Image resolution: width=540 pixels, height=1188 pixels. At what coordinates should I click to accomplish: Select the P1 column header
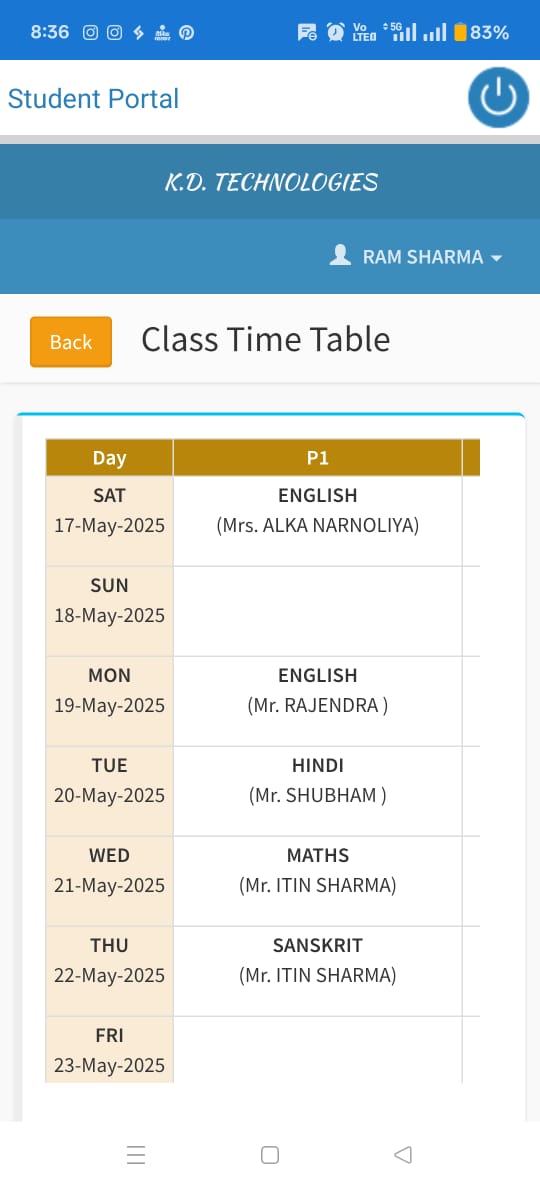click(317, 458)
